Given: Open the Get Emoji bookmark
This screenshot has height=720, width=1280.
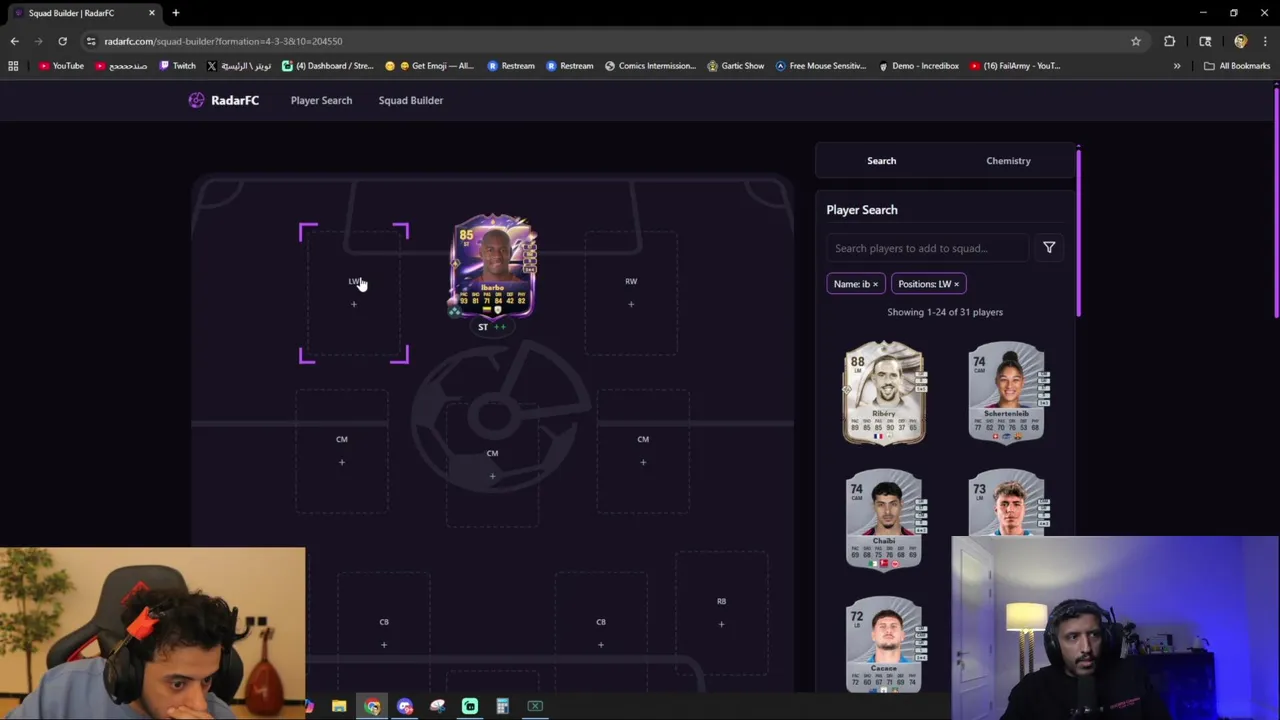Looking at the screenshot, I should (430, 66).
